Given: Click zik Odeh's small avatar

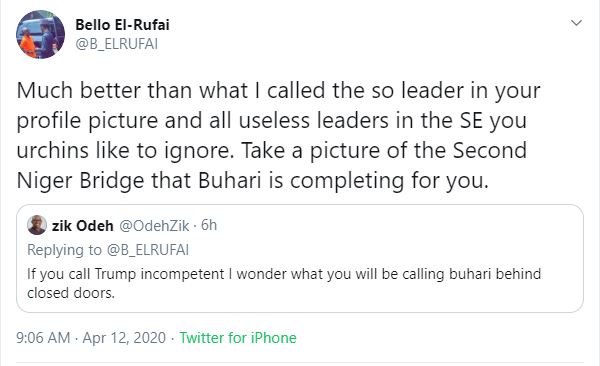Looking at the screenshot, I should coord(37,225).
